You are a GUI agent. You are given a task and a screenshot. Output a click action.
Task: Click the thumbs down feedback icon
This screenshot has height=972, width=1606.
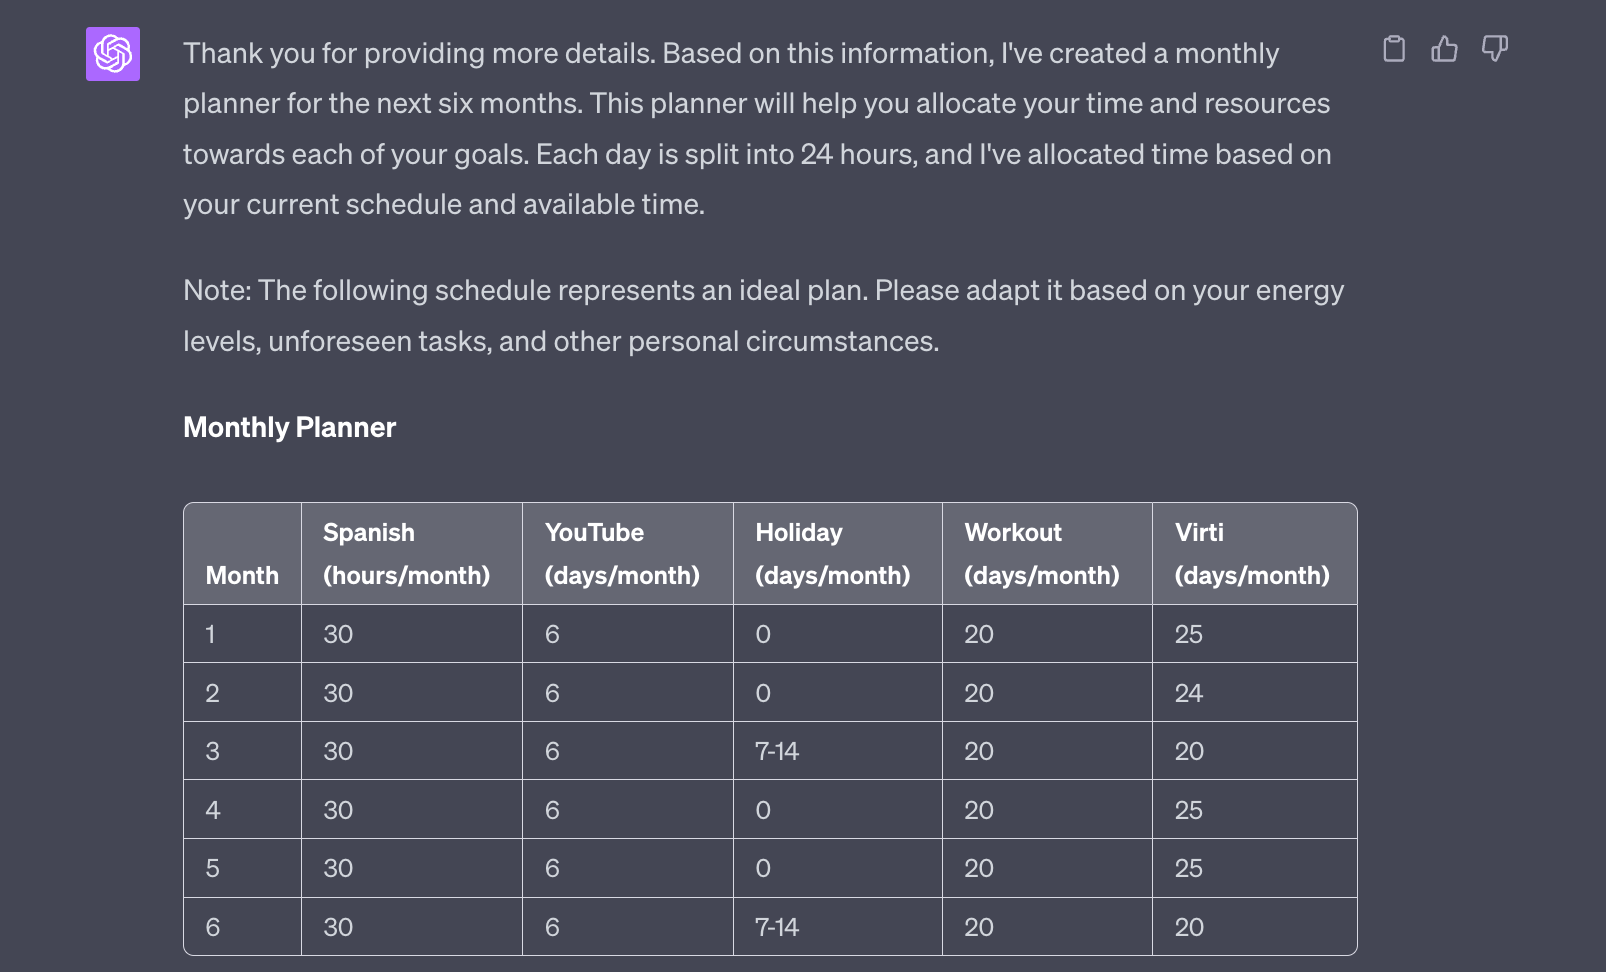tap(1494, 48)
